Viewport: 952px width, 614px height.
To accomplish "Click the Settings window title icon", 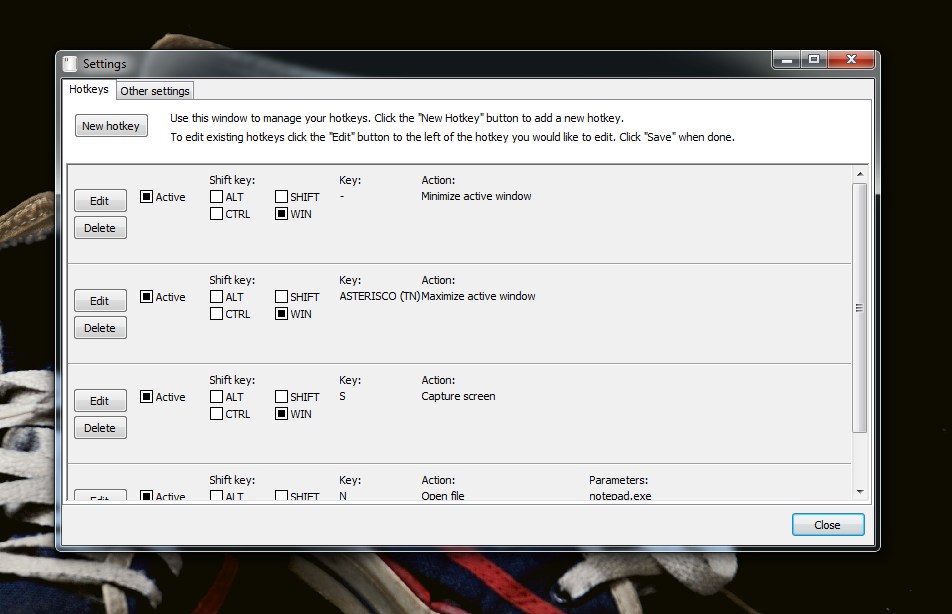I will click(70, 64).
